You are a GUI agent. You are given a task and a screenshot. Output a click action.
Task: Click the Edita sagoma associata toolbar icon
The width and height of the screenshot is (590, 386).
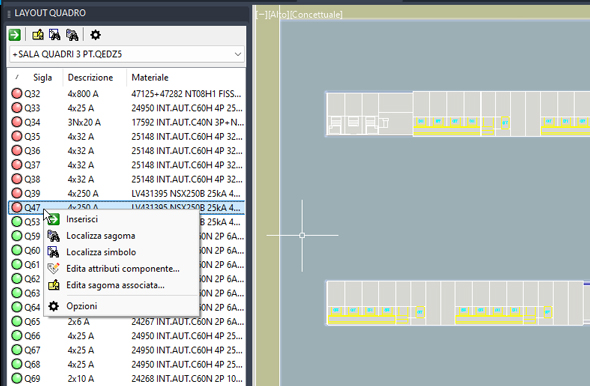click(x=38, y=35)
